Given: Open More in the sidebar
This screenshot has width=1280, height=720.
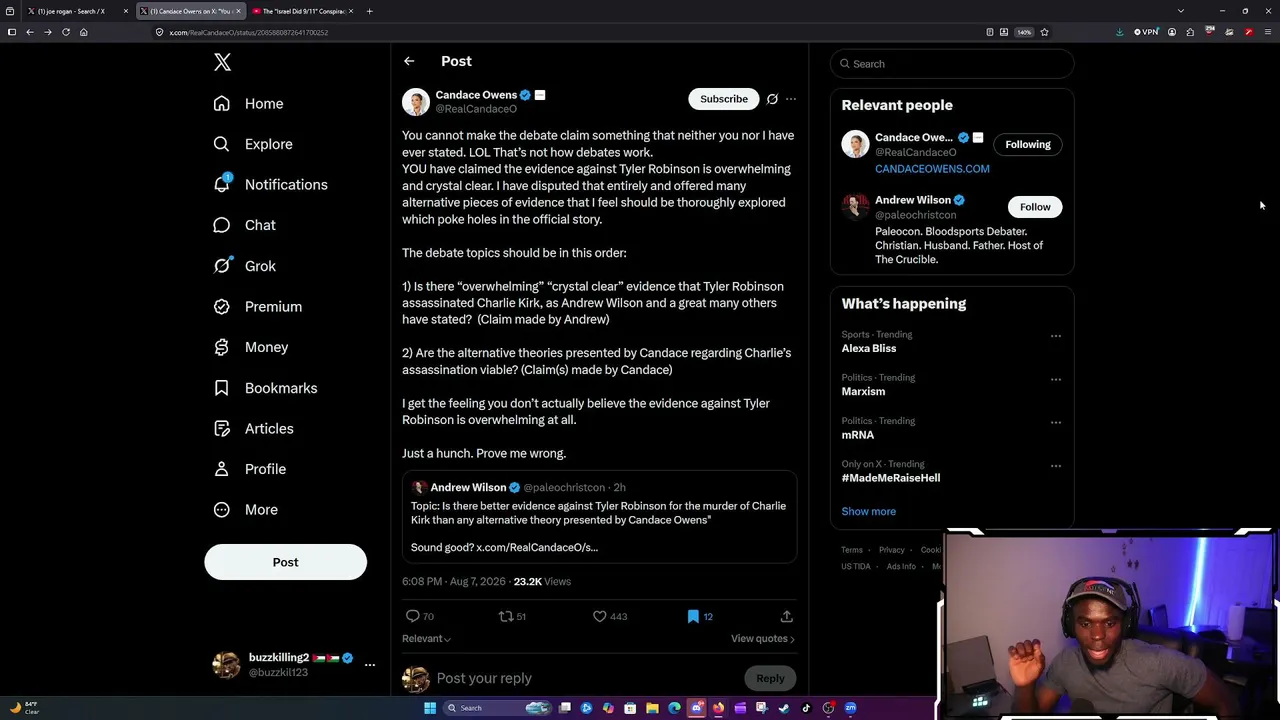Looking at the screenshot, I should (246, 510).
